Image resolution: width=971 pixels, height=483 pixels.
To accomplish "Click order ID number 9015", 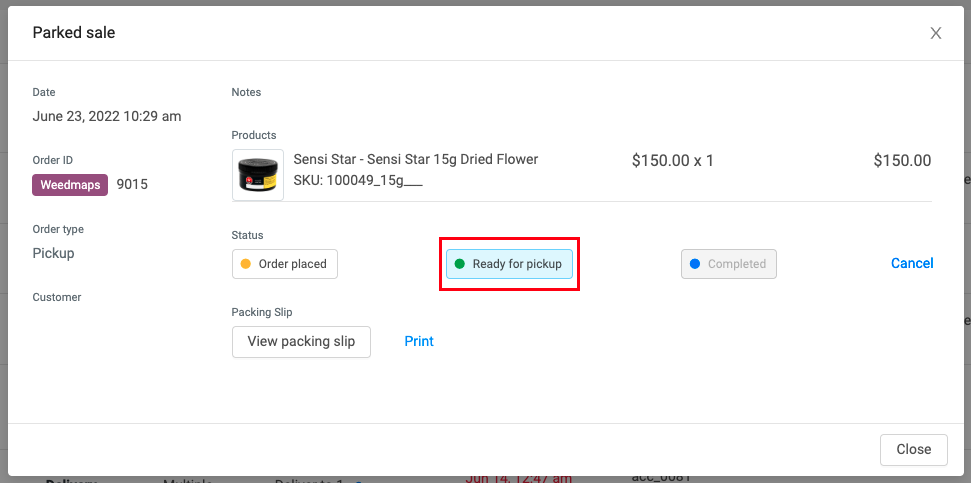I will pyautogui.click(x=132, y=185).
